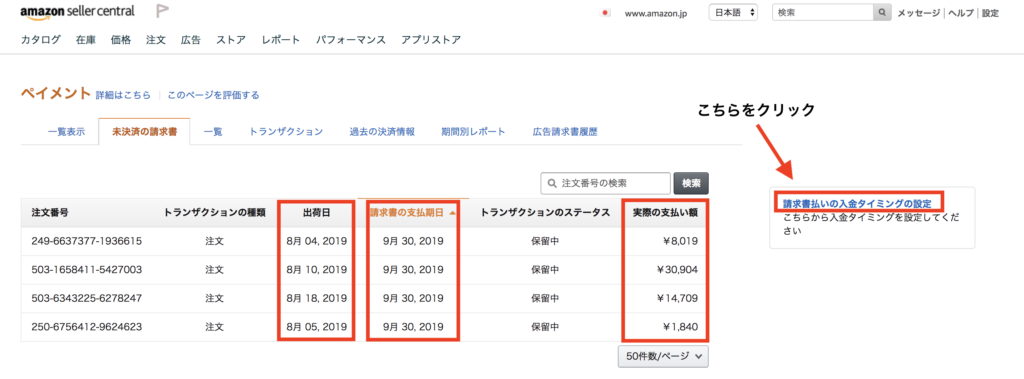Open the パフォーマンス menu
The image size is (1024, 379).
point(351,40)
